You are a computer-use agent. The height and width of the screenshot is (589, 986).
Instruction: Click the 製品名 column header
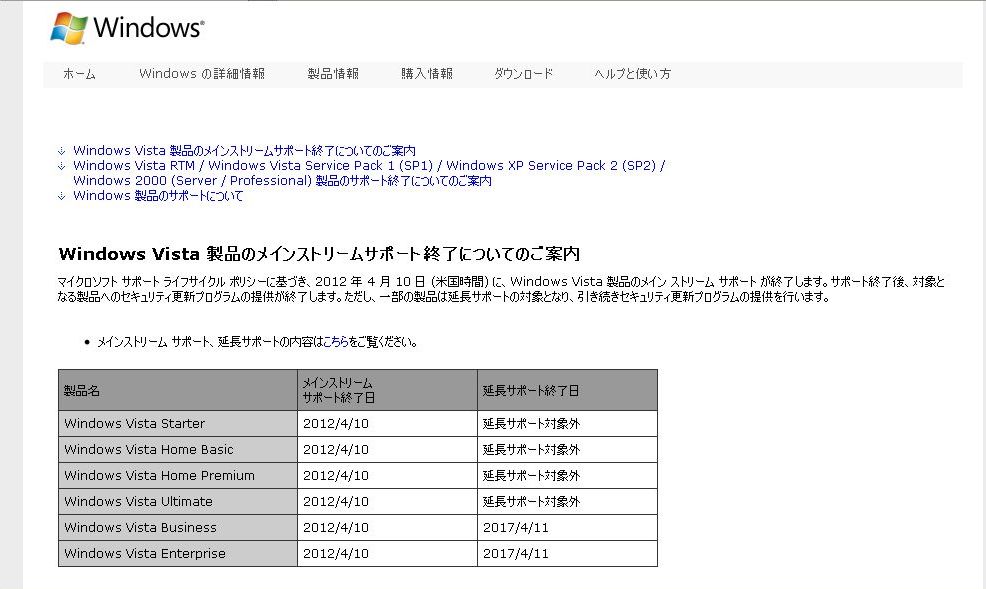click(178, 390)
